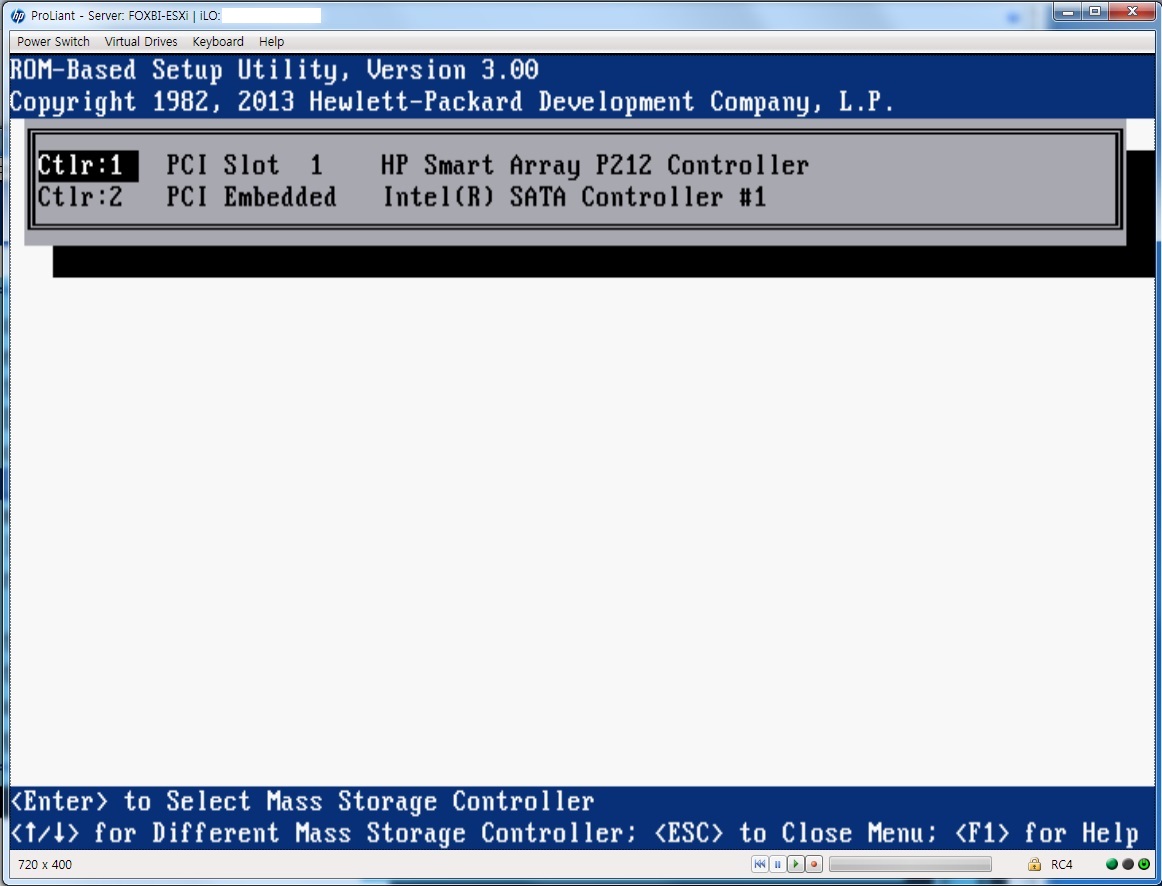Open the Keyboard menu

coord(218,41)
